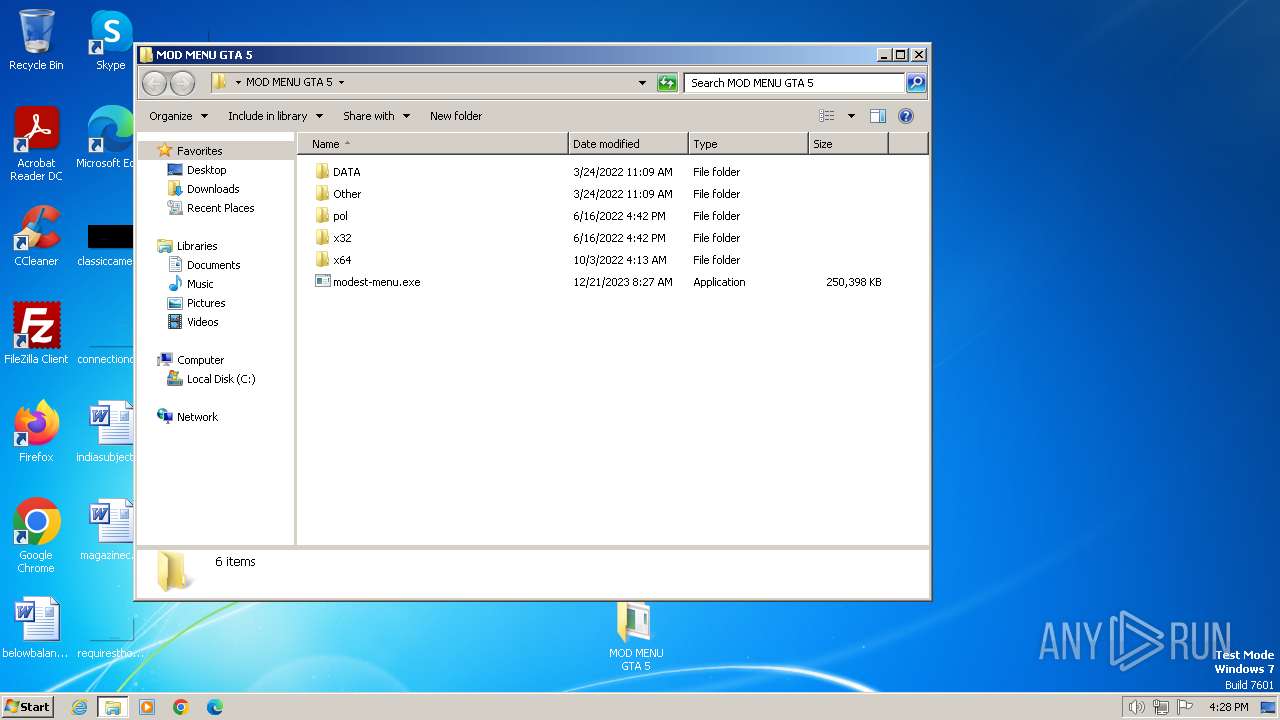
Task: Change view using the views icon
Action: (826, 116)
